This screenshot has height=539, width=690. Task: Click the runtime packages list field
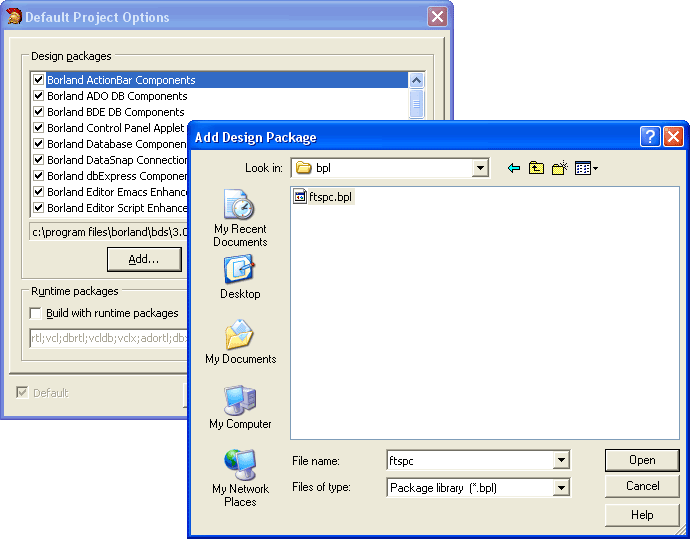tap(109, 338)
